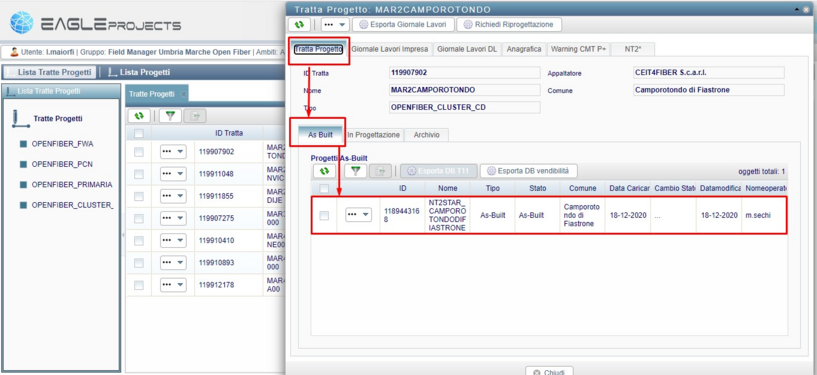Open the Lista Tratte Progetti menu item

[x=50, y=72]
